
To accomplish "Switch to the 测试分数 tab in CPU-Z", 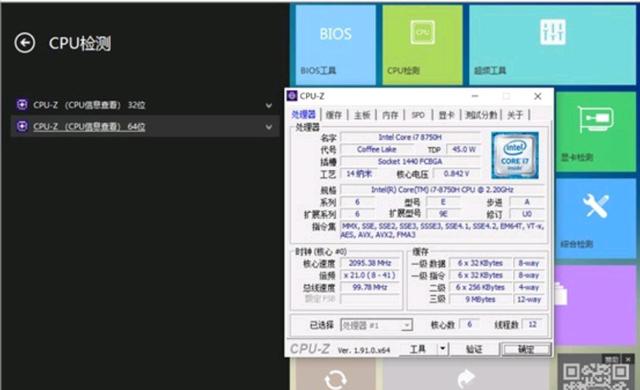I will (481, 115).
